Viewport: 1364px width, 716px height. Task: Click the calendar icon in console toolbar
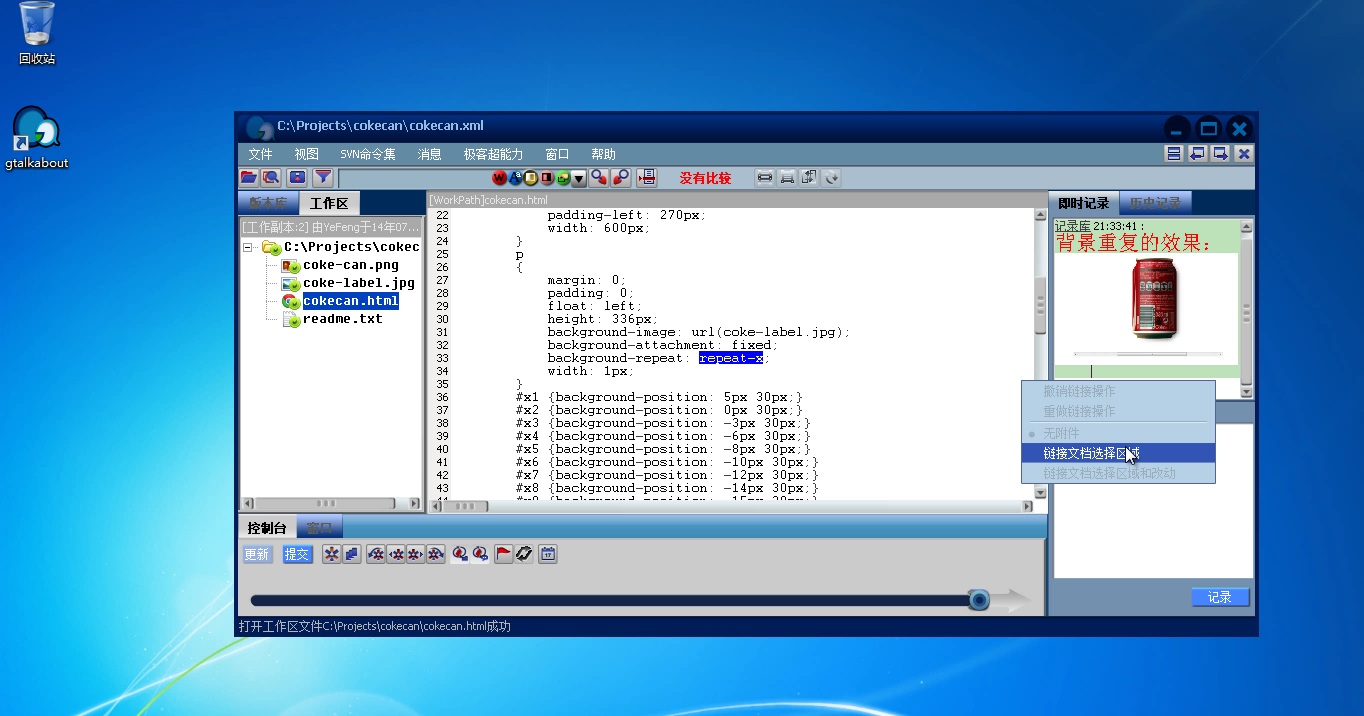point(548,554)
